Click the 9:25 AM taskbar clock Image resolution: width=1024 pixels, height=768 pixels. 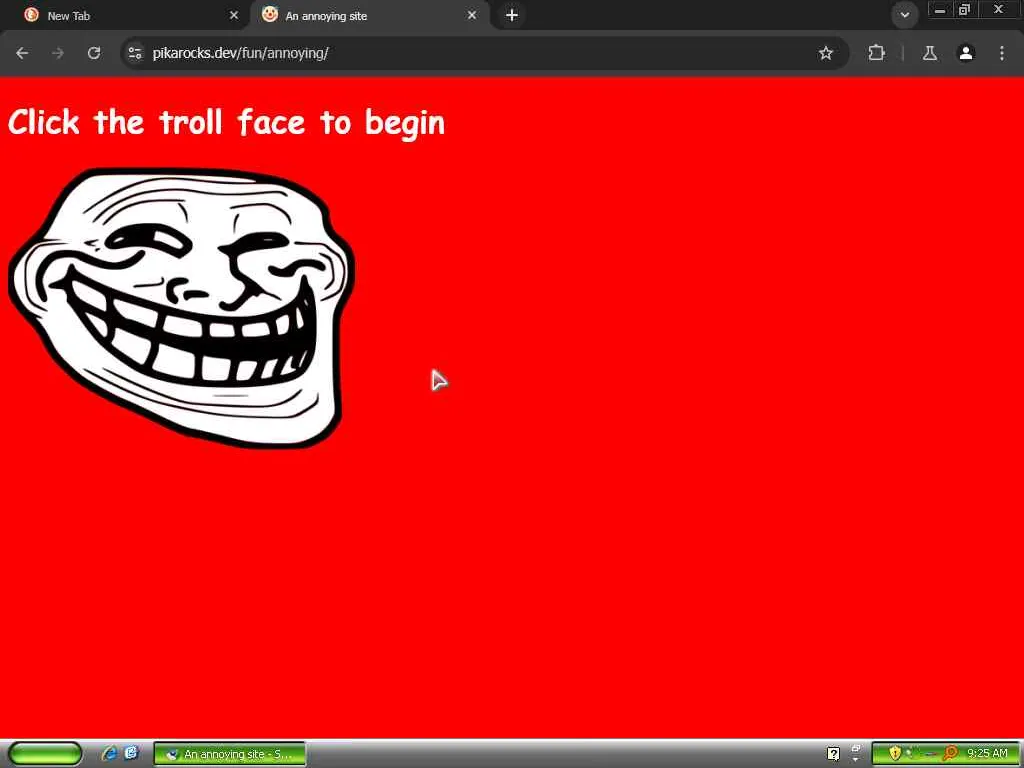pyautogui.click(x=987, y=754)
